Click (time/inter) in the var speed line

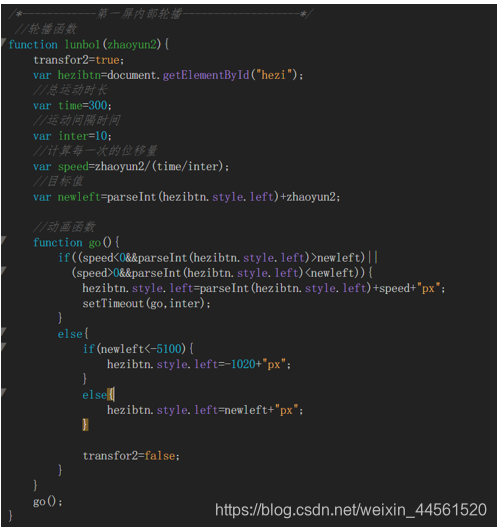[188, 166]
